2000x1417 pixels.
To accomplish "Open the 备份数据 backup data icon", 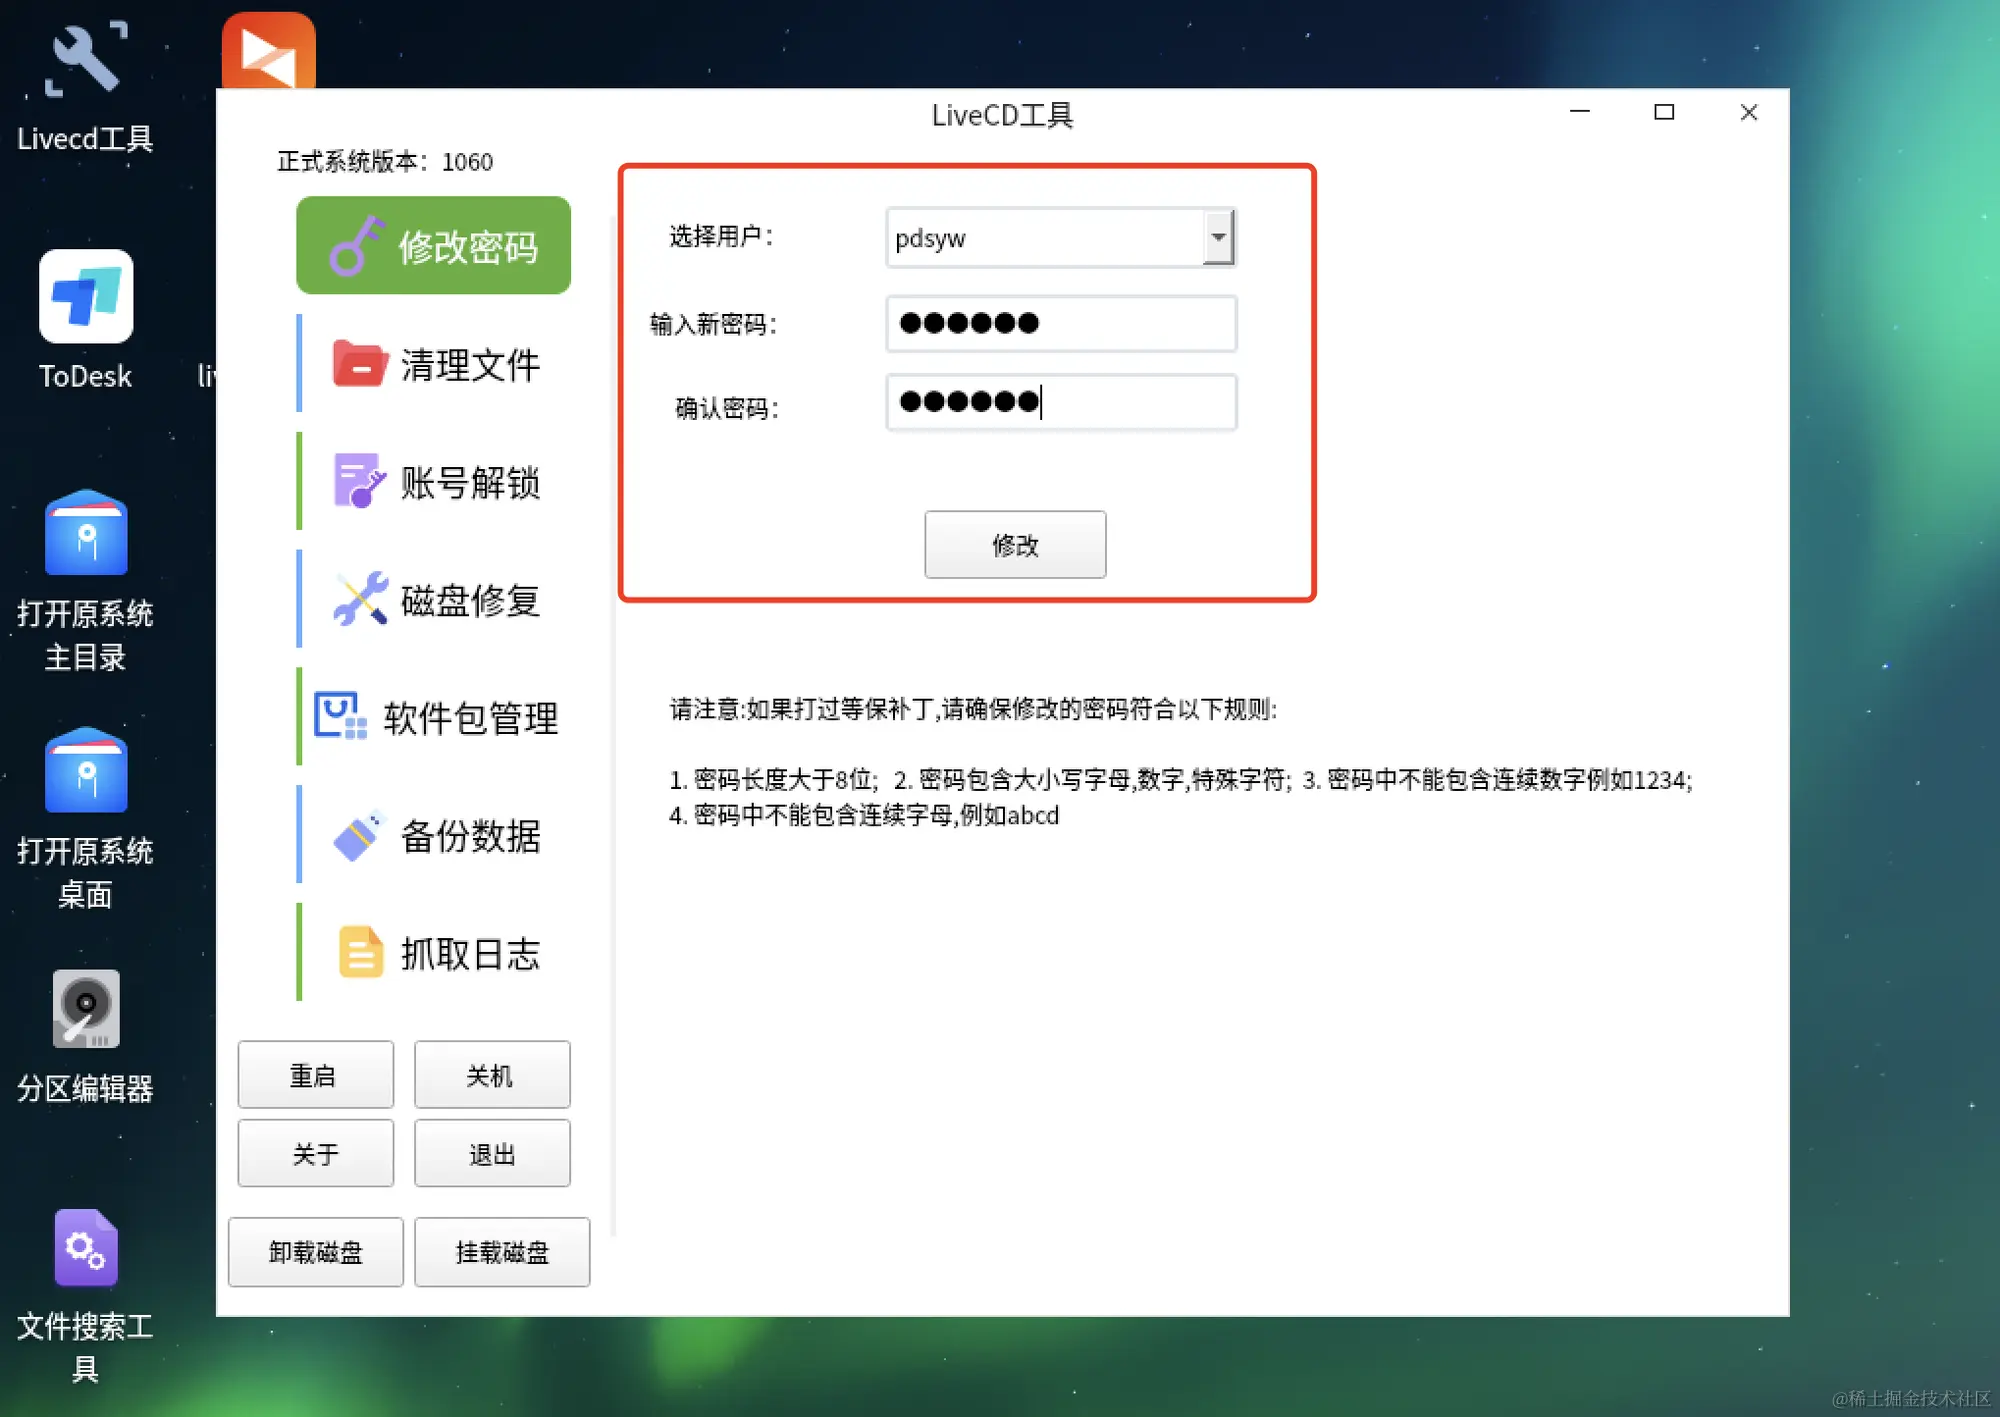I will tap(358, 835).
